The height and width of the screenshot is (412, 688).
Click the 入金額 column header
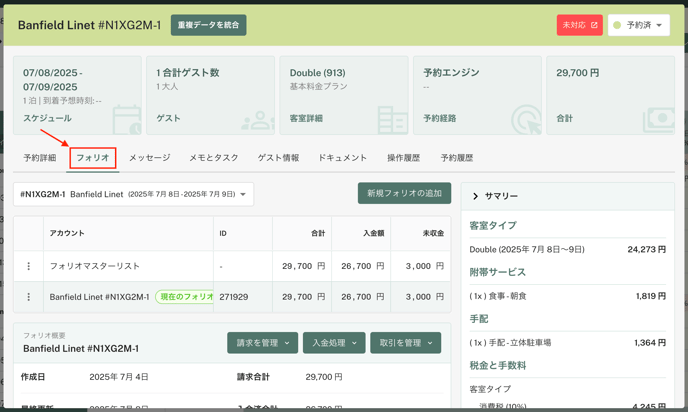tap(373, 233)
